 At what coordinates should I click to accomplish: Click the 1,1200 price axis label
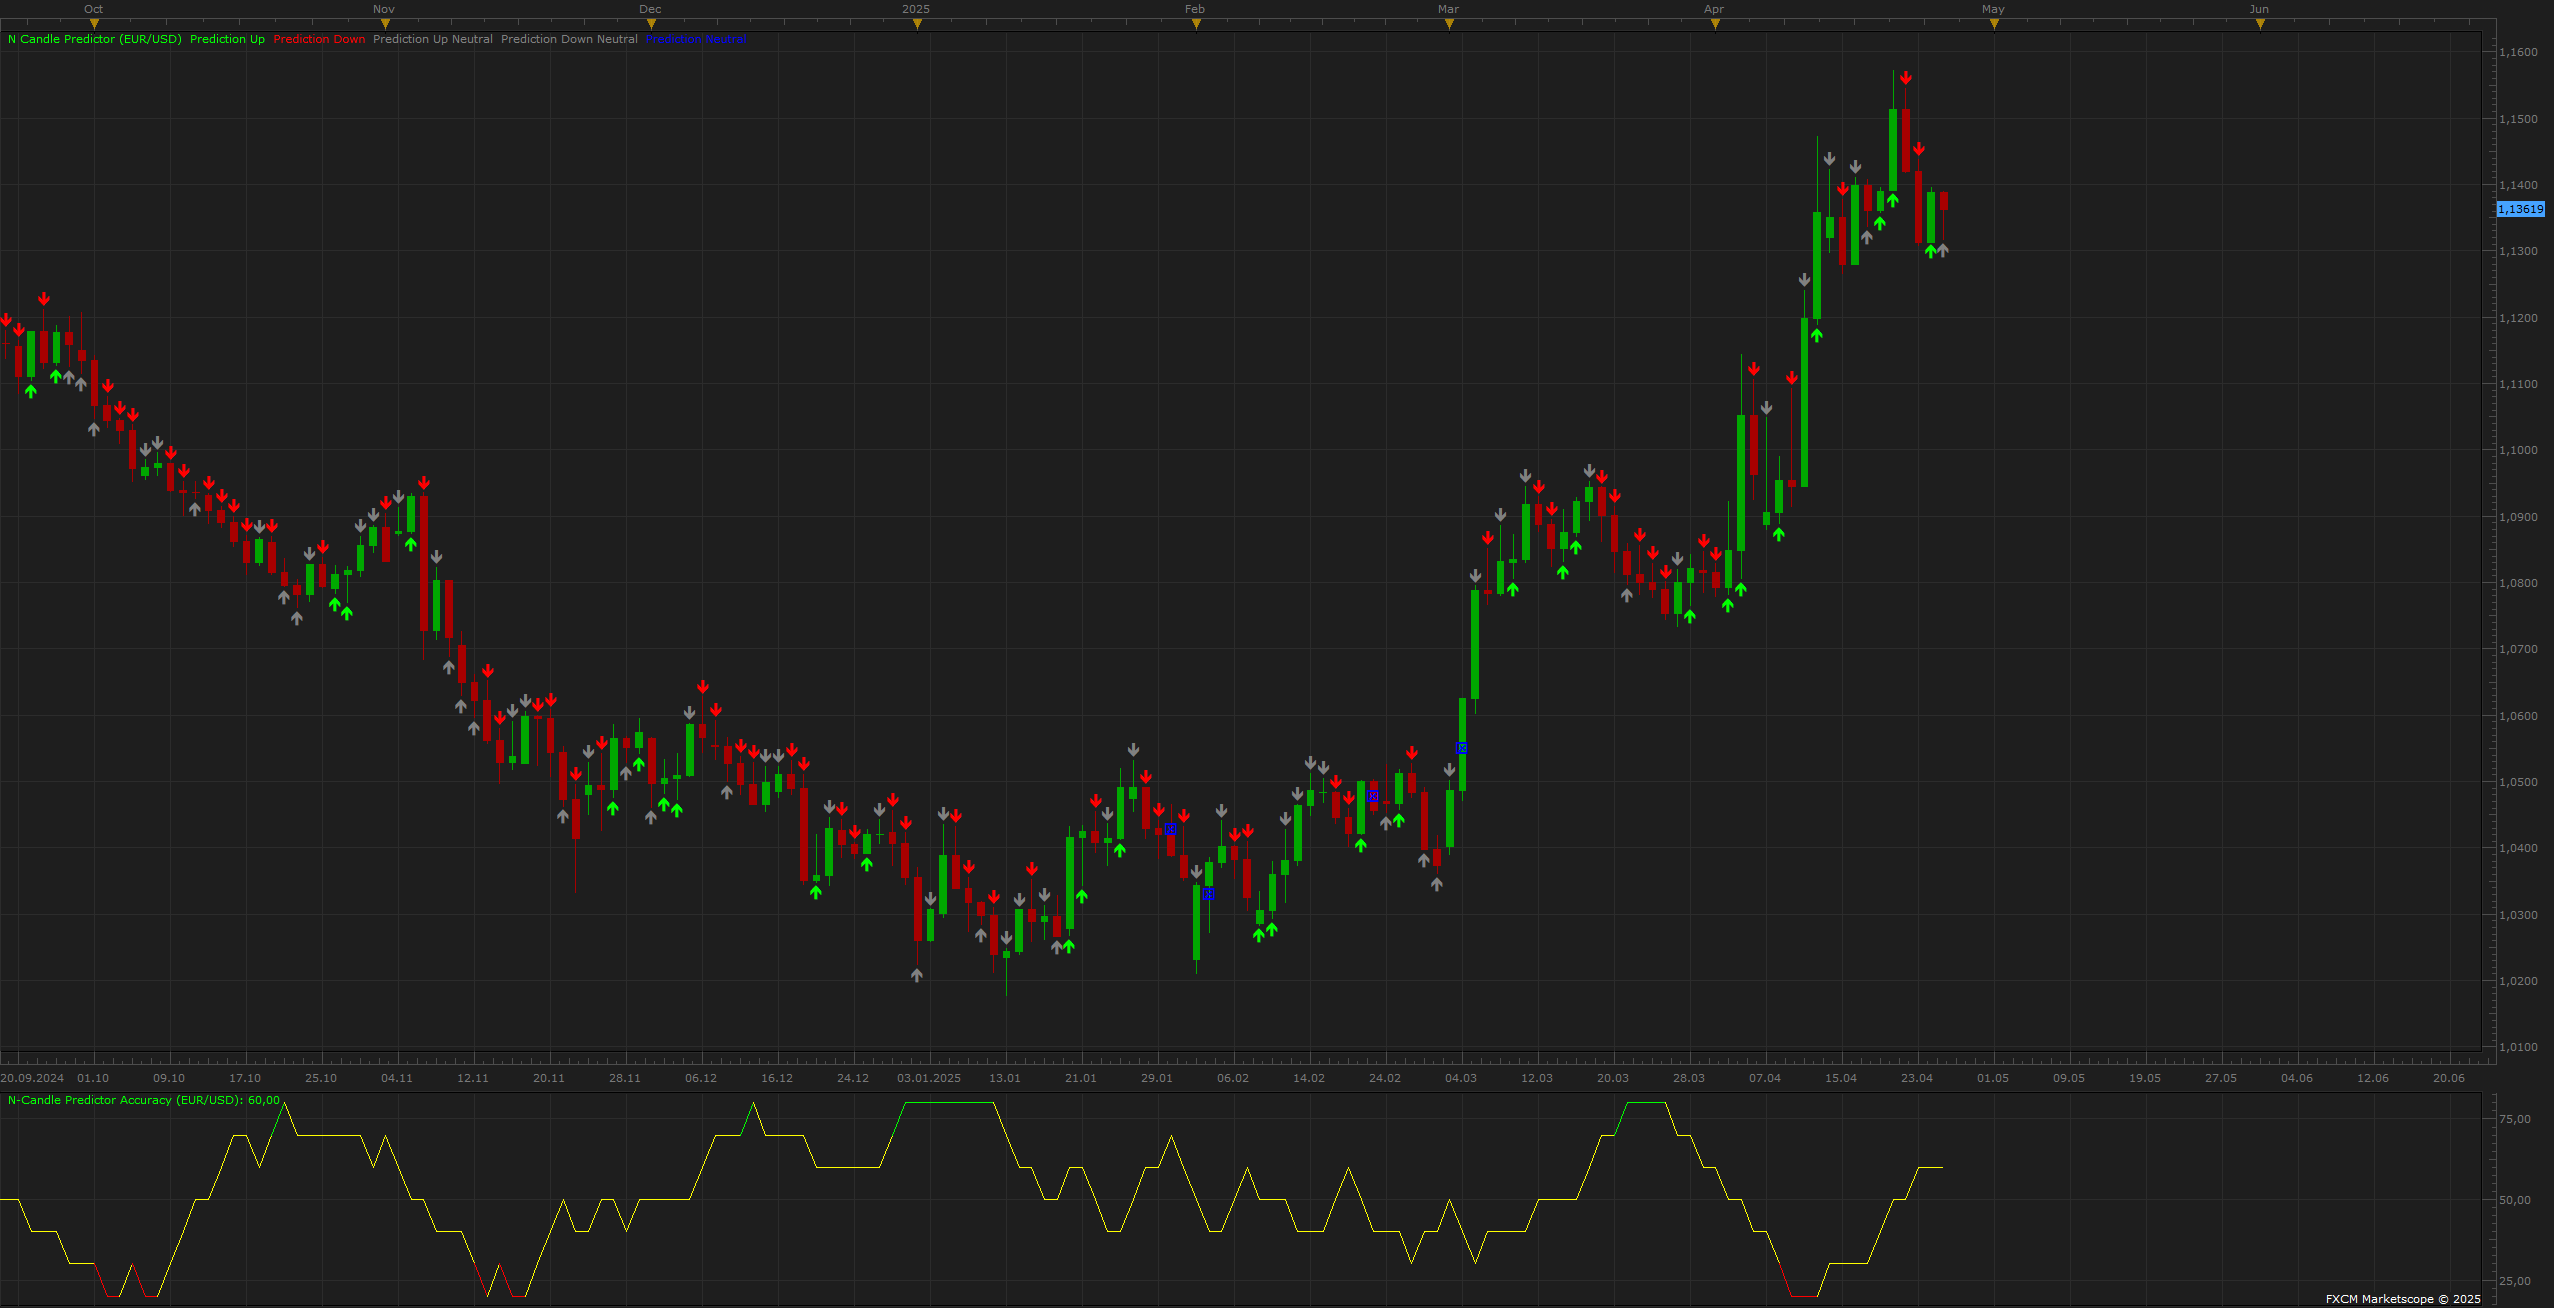point(2518,318)
